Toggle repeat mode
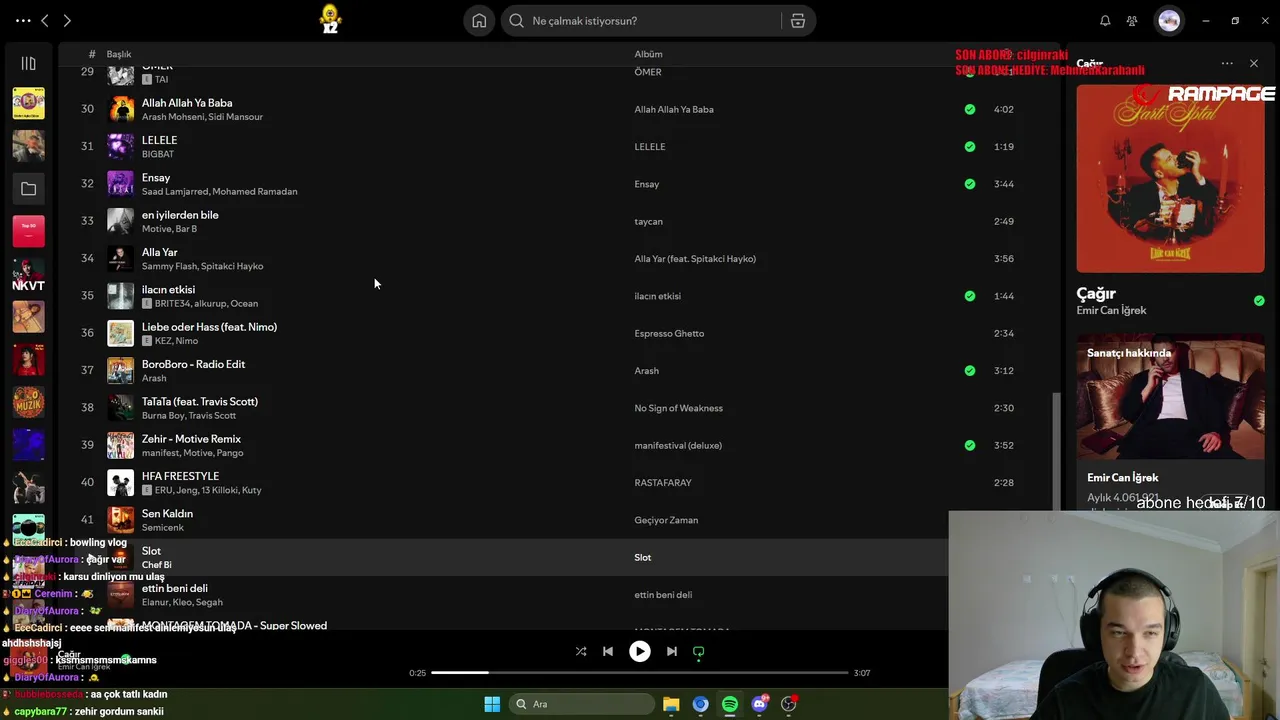The image size is (1280, 720). [699, 651]
